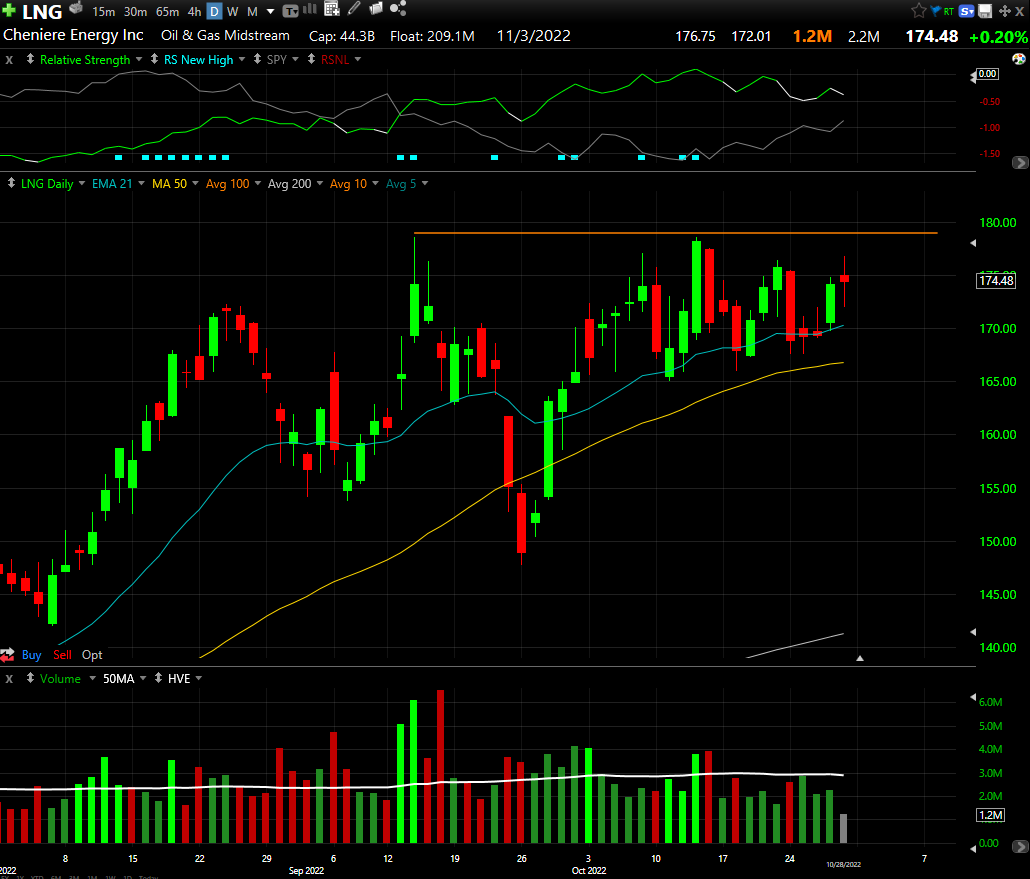Click the Oil & Gas Midstream industry label
This screenshot has width=1030, height=879.
[x=225, y=35]
